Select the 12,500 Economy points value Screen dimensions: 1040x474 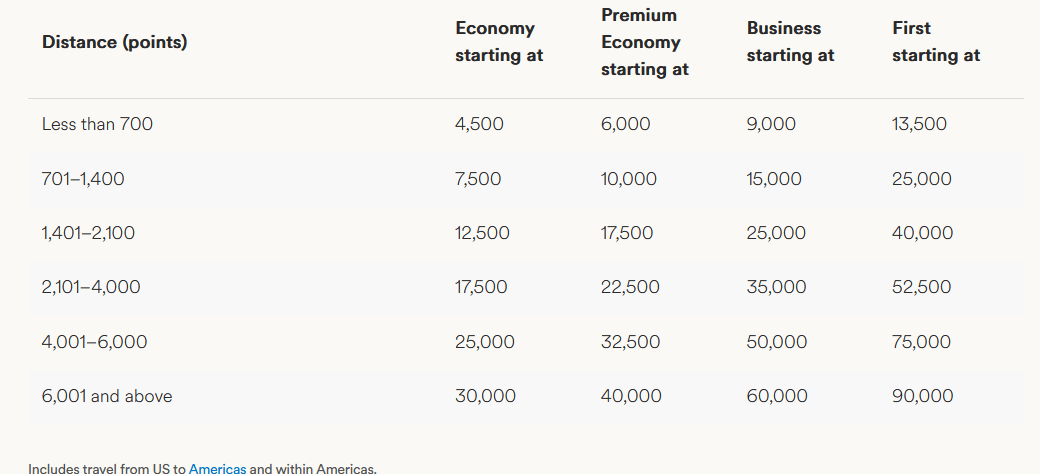(483, 233)
